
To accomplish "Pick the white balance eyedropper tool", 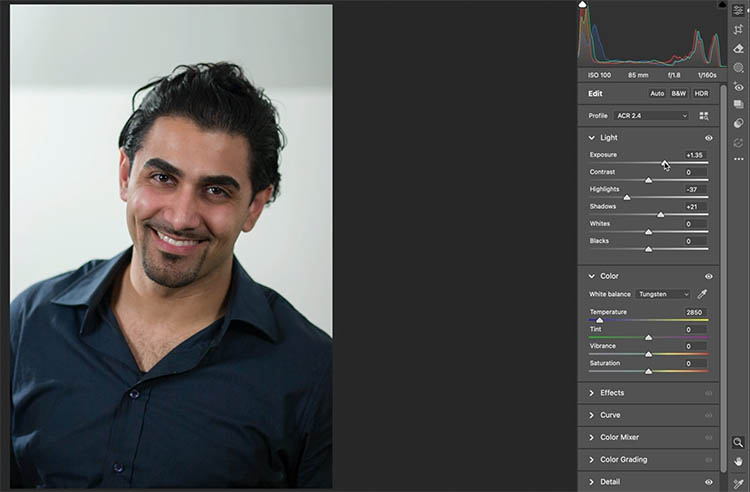I will (702, 294).
